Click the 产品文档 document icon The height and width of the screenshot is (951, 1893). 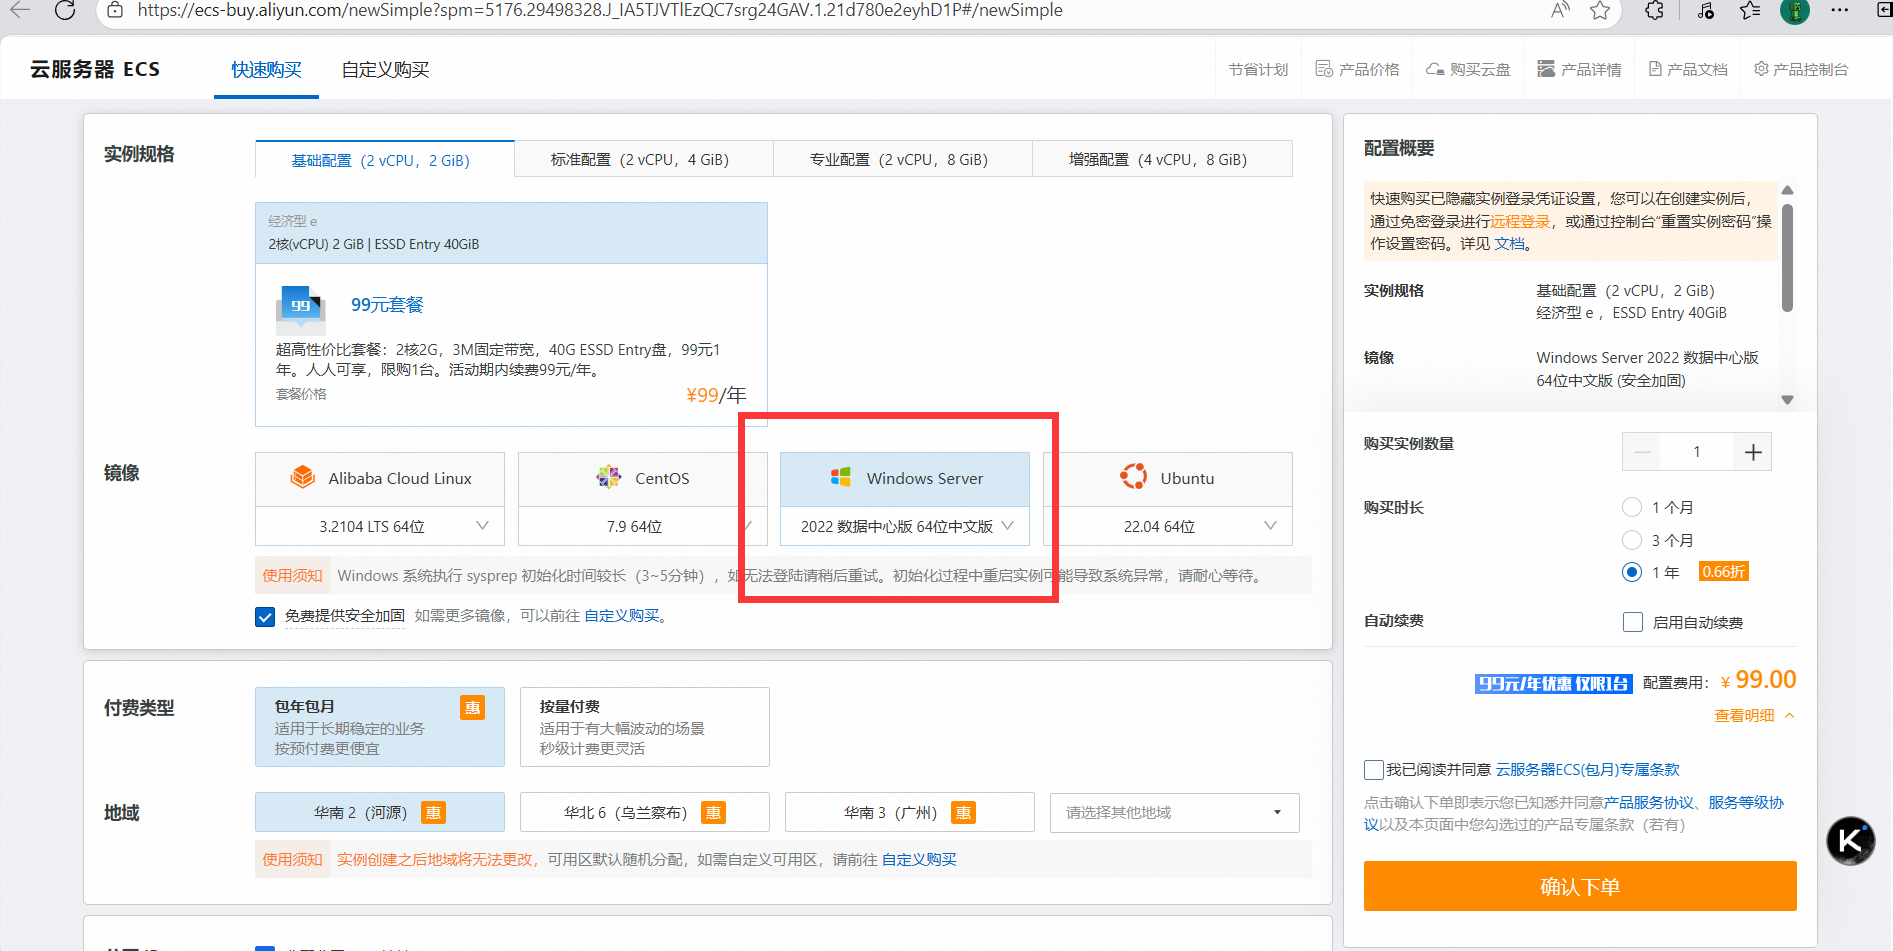click(x=1655, y=69)
